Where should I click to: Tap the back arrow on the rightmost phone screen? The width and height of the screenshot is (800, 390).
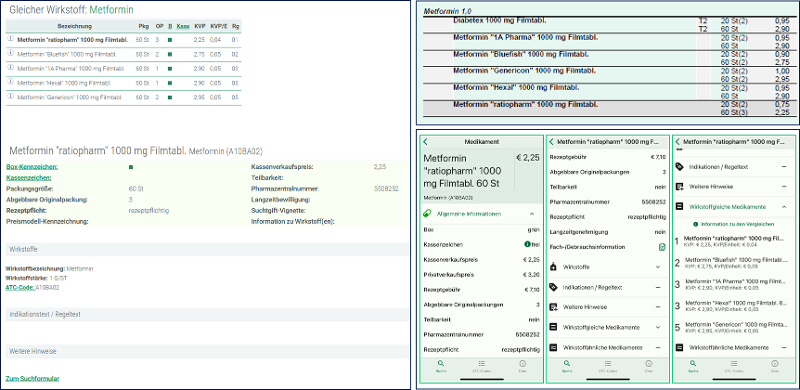[x=678, y=142]
